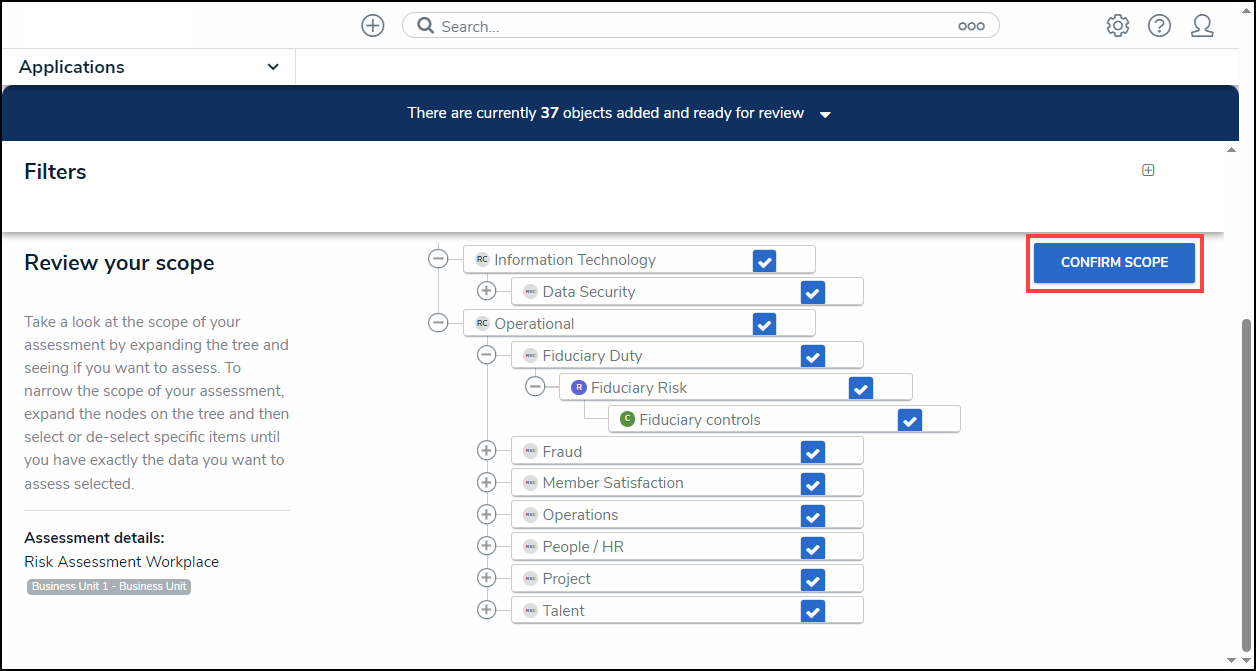Expand the Data Security node

pyautogui.click(x=487, y=291)
